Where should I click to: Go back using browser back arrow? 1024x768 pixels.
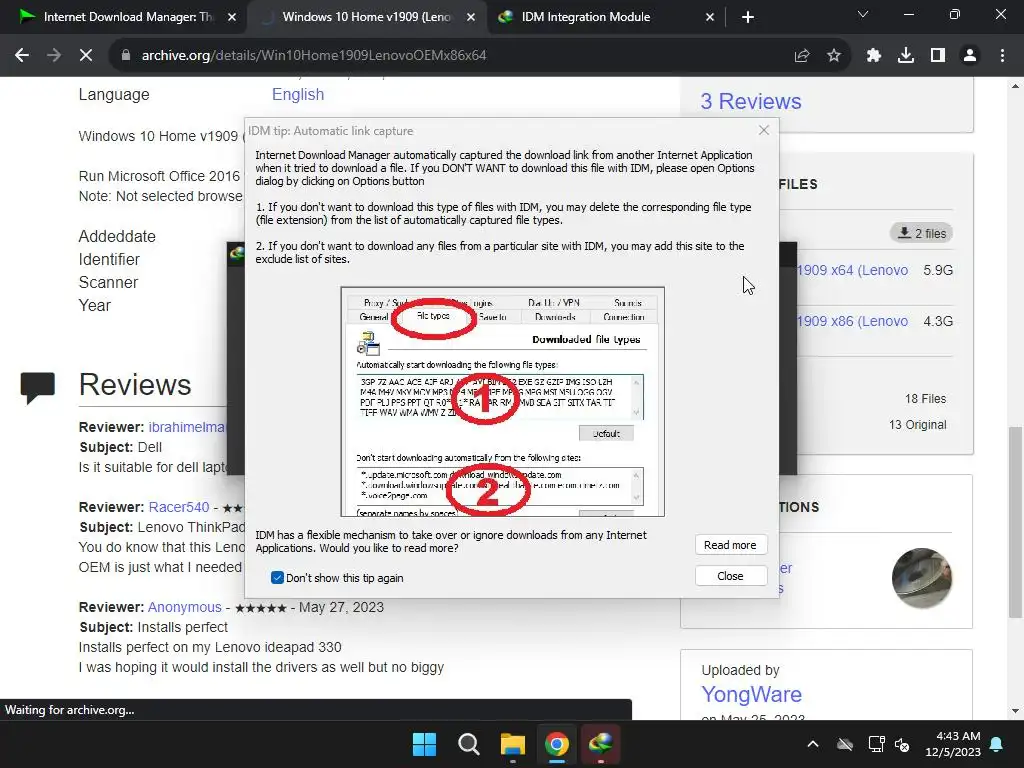pos(22,56)
